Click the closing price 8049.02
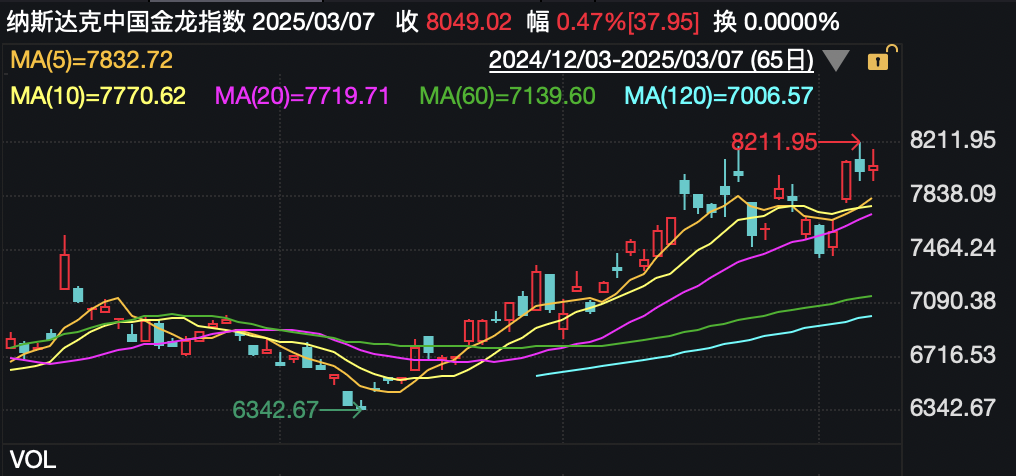The height and width of the screenshot is (476, 1016). [x=468, y=23]
